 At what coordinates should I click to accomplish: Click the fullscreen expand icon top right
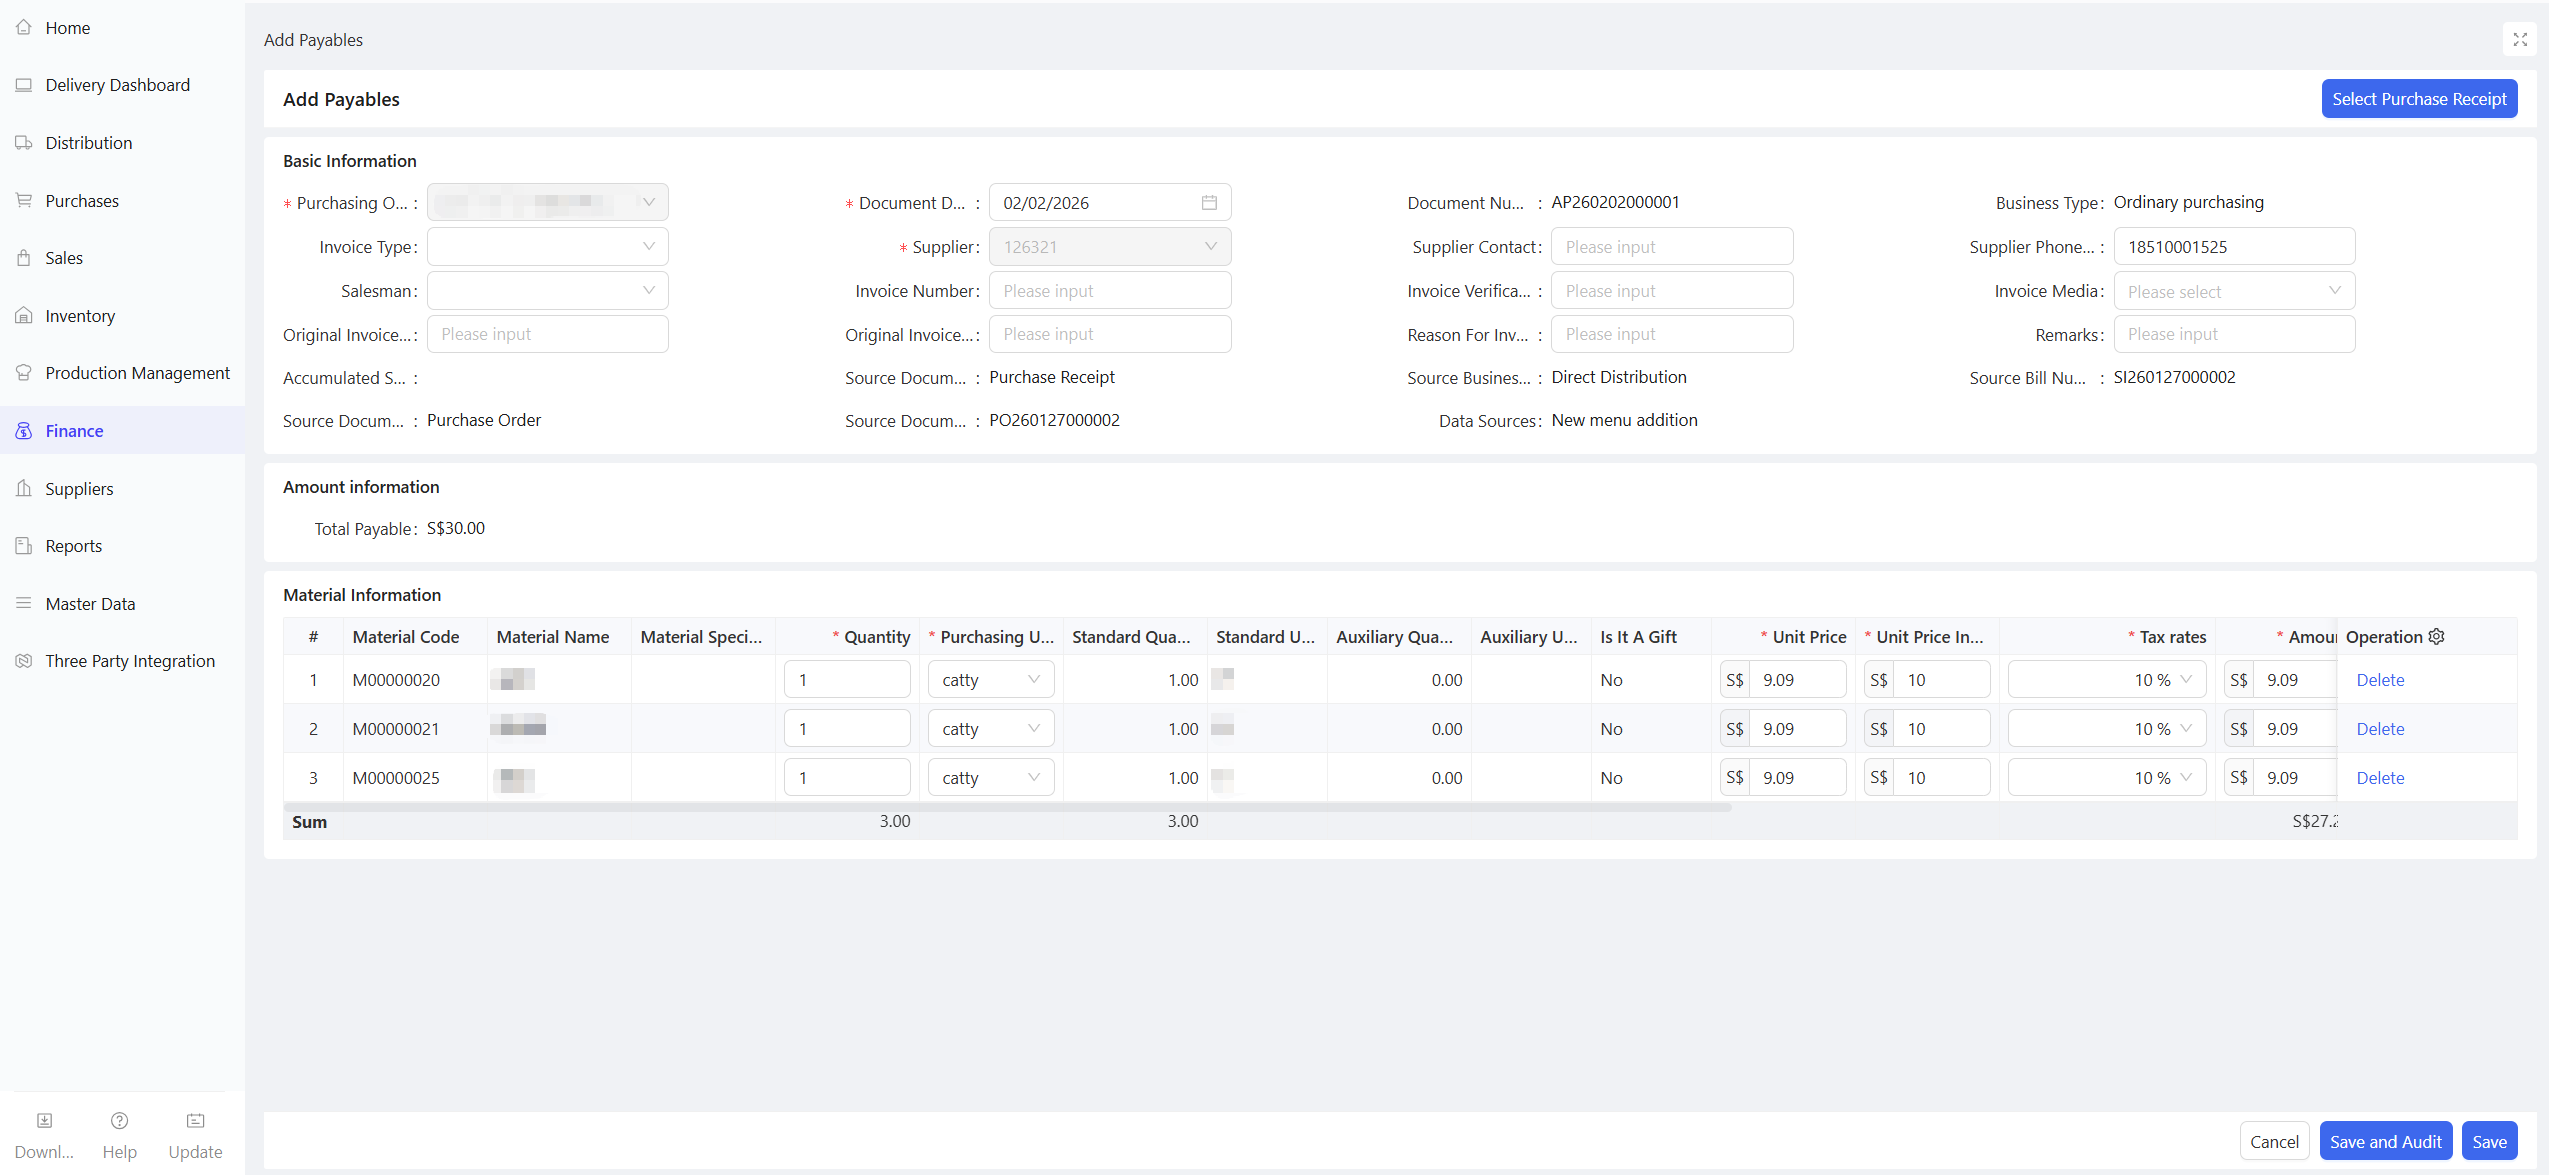[x=2520, y=40]
